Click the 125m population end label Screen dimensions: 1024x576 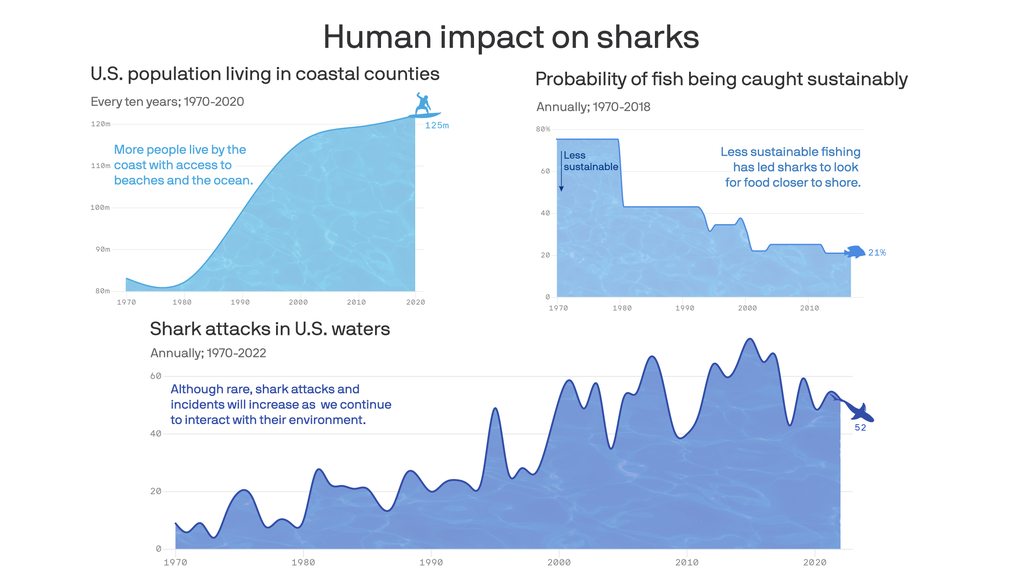(437, 126)
